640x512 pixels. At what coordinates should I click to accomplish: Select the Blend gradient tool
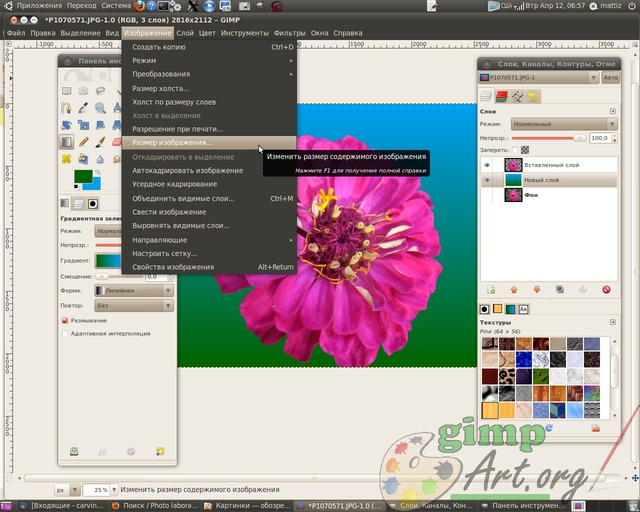point(66,142)
